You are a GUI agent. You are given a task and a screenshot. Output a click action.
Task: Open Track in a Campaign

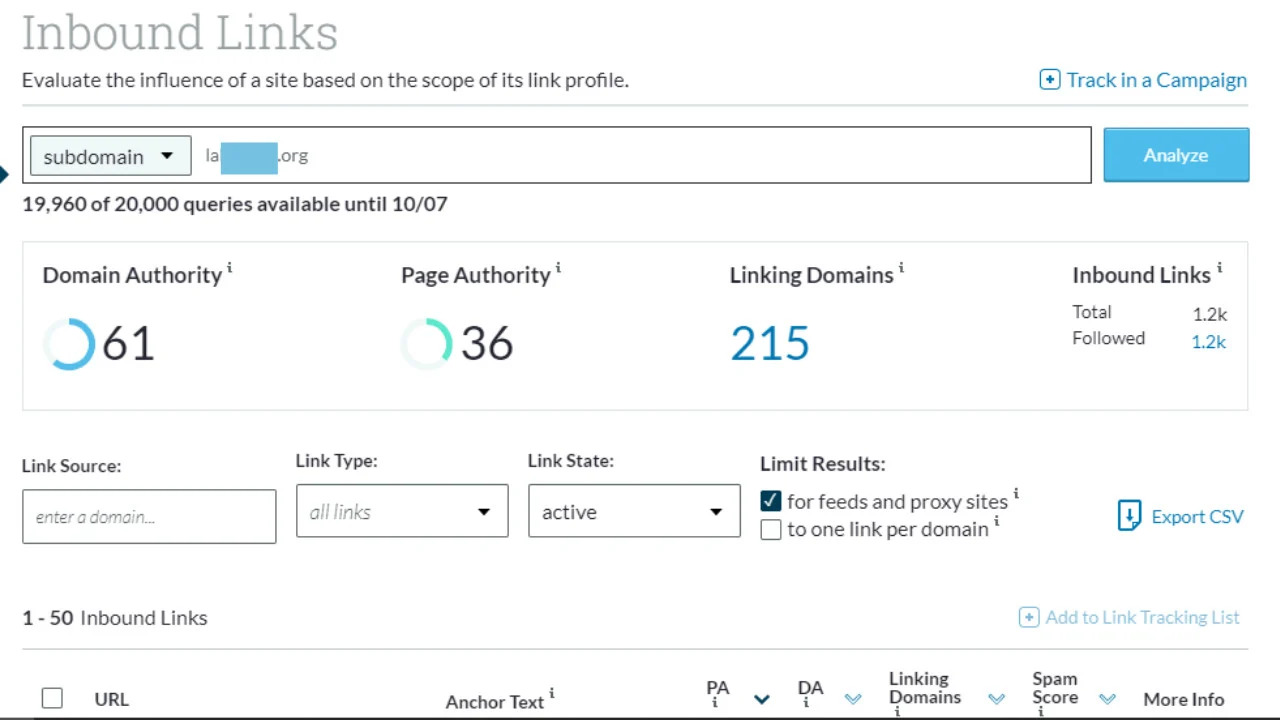(1142, 80)
